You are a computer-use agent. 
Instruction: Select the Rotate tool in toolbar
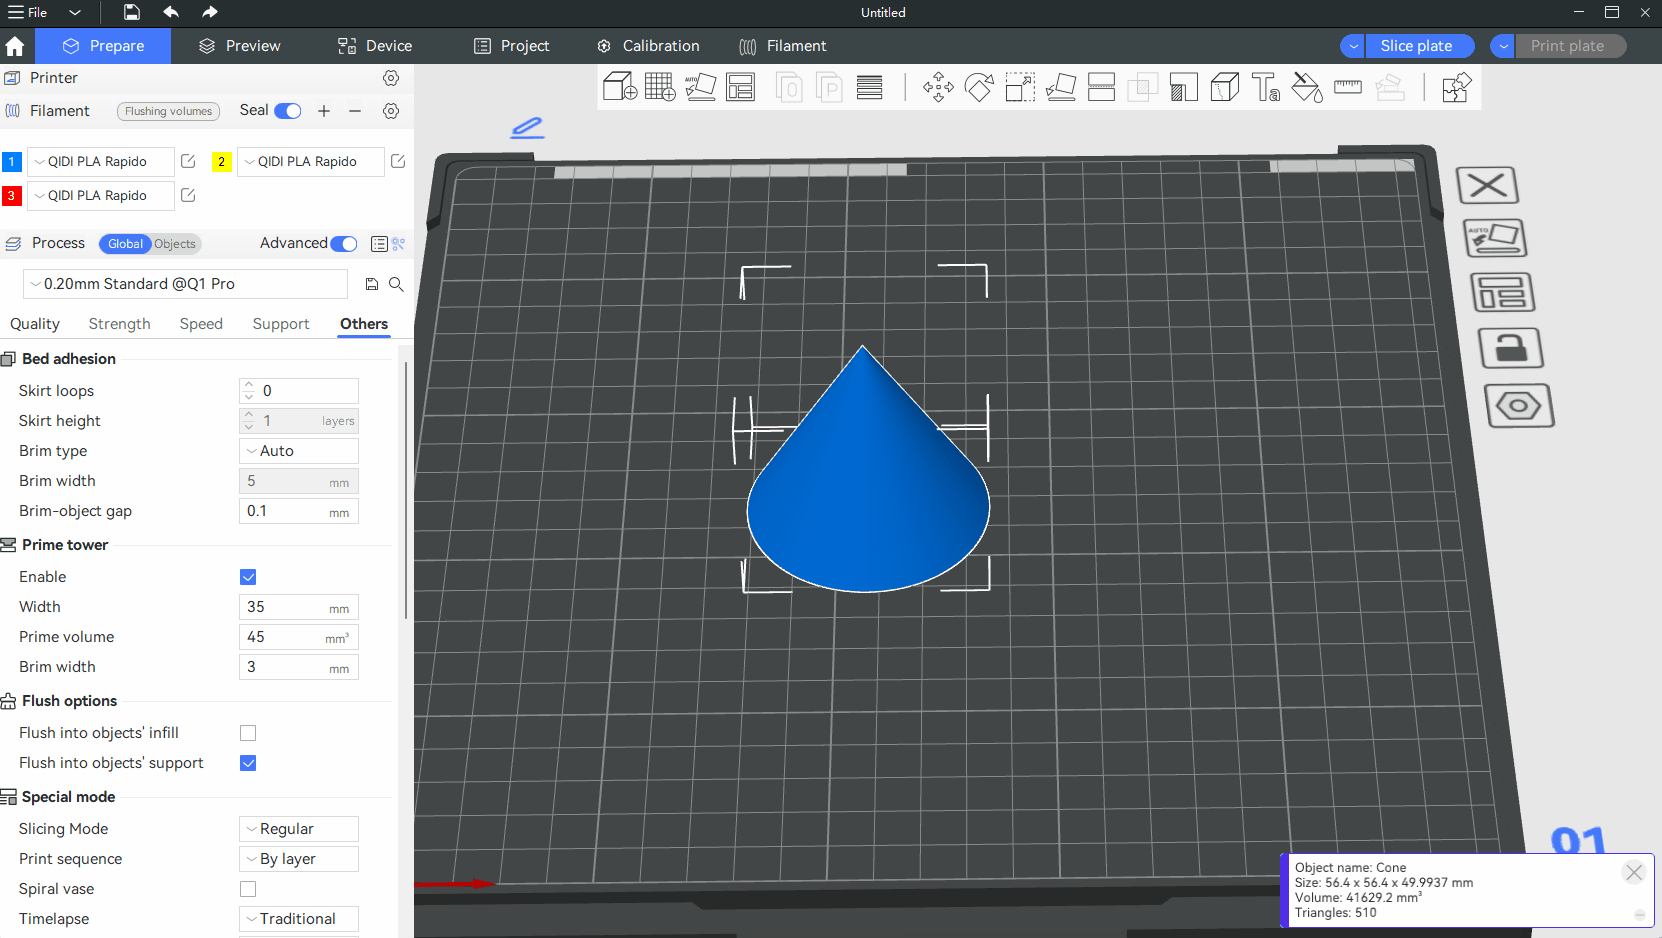point(979,88)
